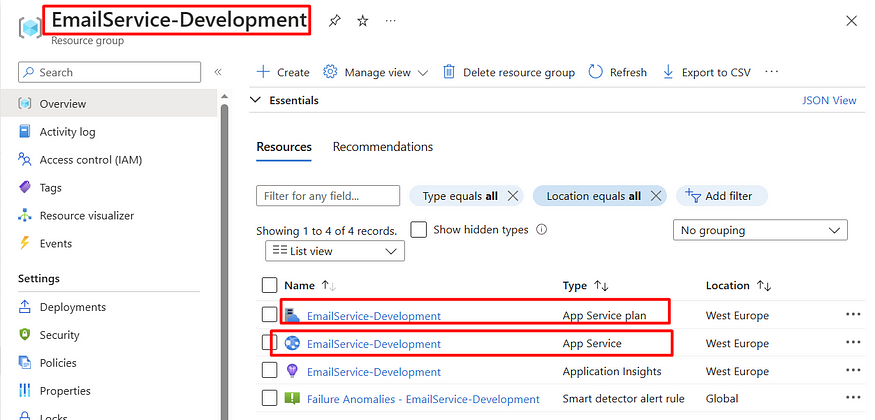Click Delete resource group
The image size is (875, 420).
pyautogui.click(x=508, y=72)
